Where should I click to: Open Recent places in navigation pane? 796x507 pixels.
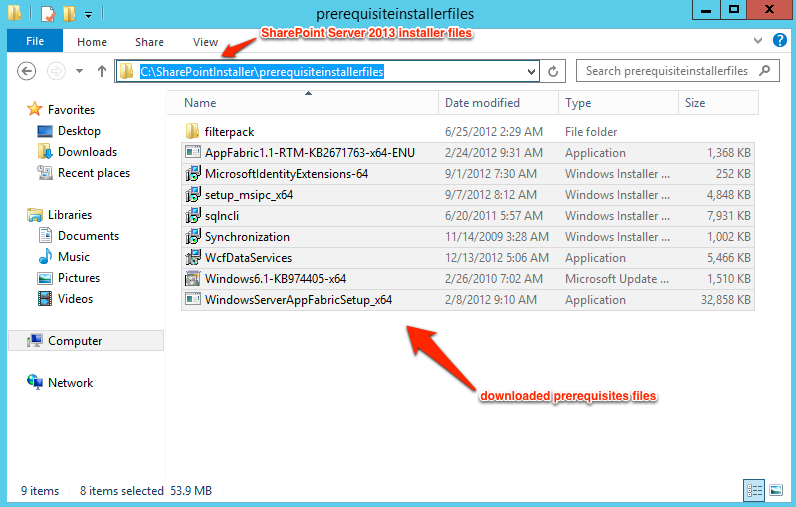(x=93, y=173)
